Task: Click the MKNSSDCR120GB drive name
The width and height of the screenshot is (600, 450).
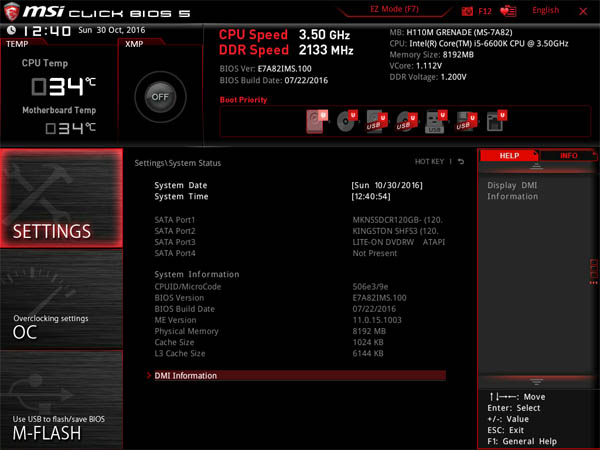Action: [x=397, y=220]
